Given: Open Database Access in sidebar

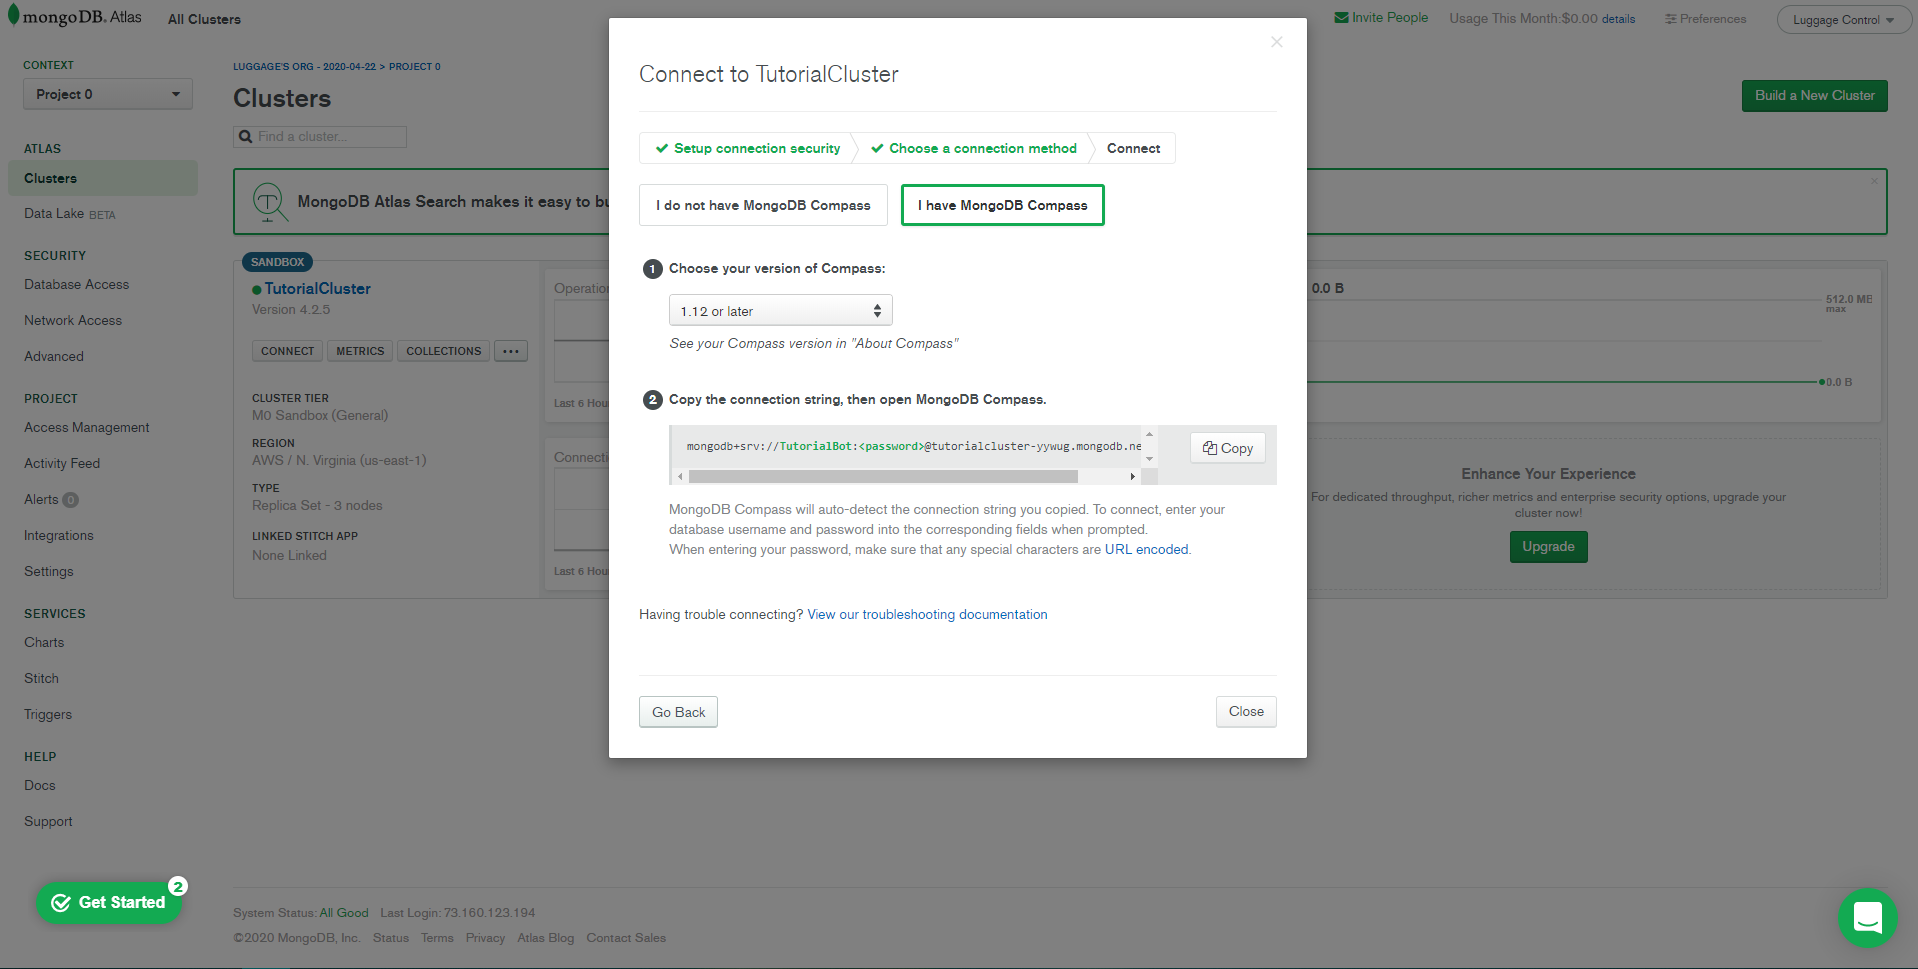Looking at the screenshot, I should pyautogui.click(x=77, y=285).
